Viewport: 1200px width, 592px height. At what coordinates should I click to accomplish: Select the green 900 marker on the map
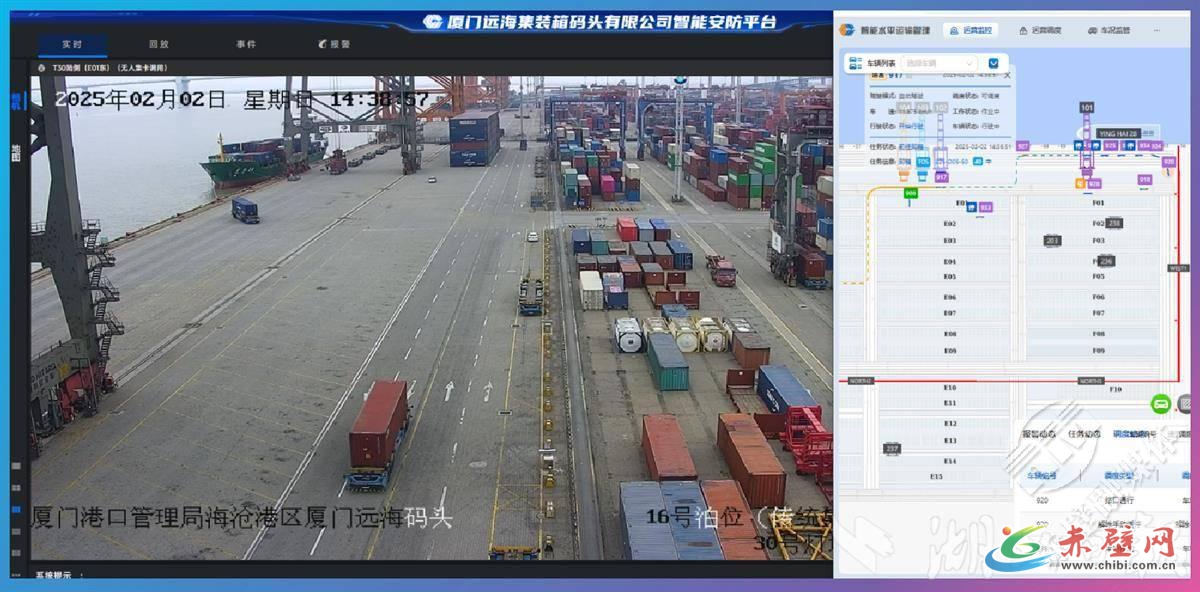coord(910,193)
